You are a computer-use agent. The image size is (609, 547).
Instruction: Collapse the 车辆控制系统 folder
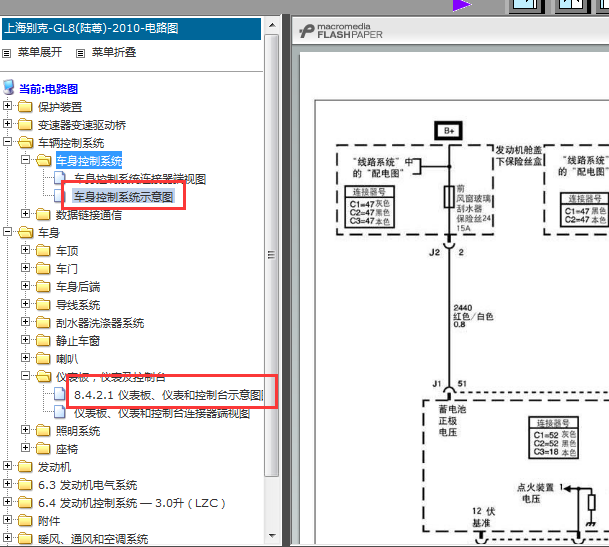tap(7, 141)
